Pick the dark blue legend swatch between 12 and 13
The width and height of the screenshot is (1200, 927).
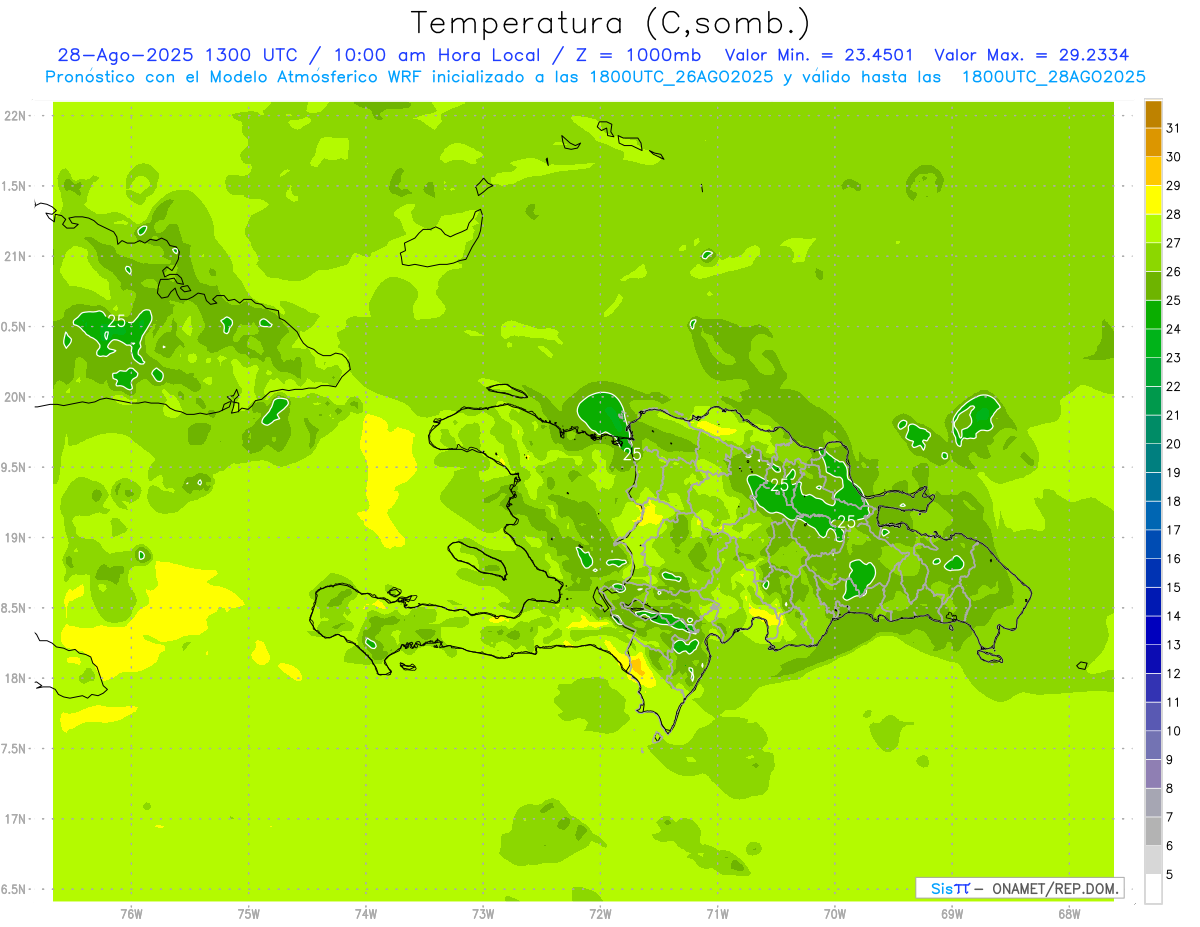1153,659
